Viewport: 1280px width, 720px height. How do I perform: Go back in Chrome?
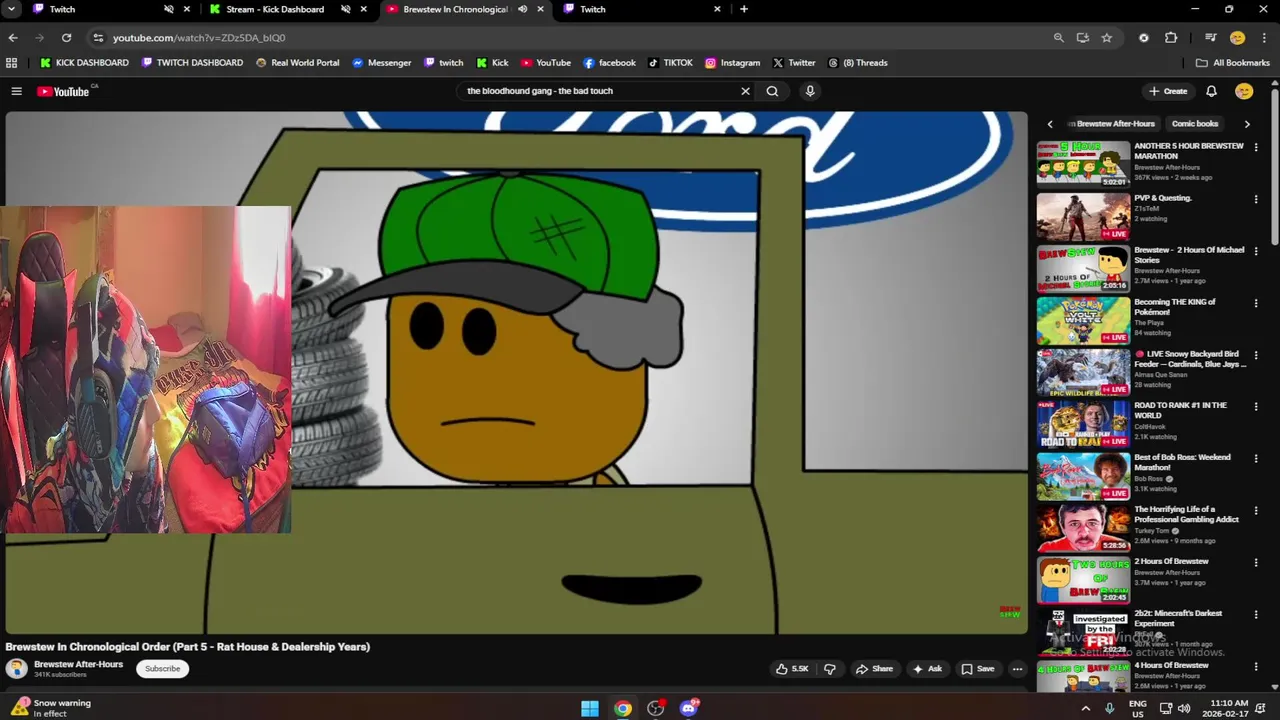(13, 37)
